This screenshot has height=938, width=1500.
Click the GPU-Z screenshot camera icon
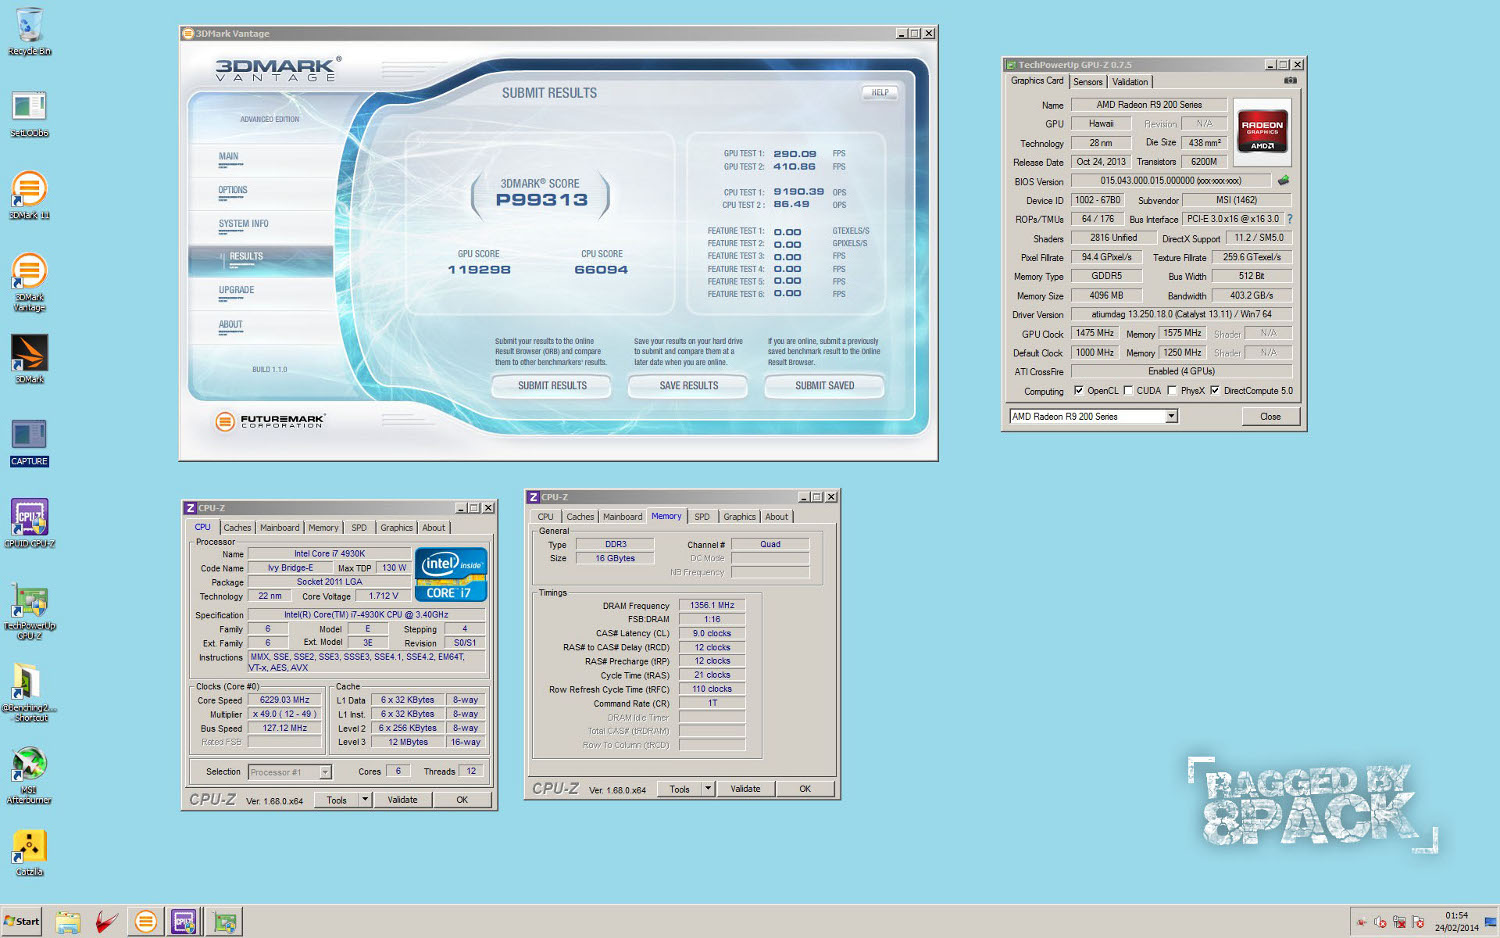(1290, 81)
